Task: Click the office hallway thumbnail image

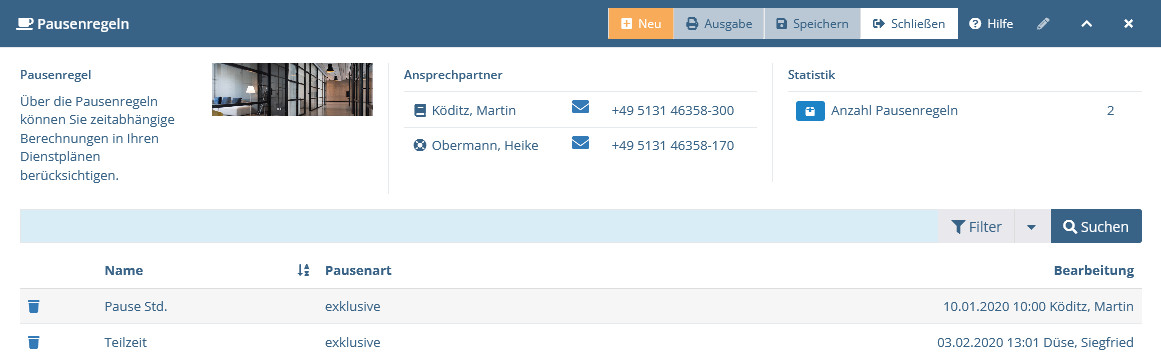Action: tap(292, 90)
